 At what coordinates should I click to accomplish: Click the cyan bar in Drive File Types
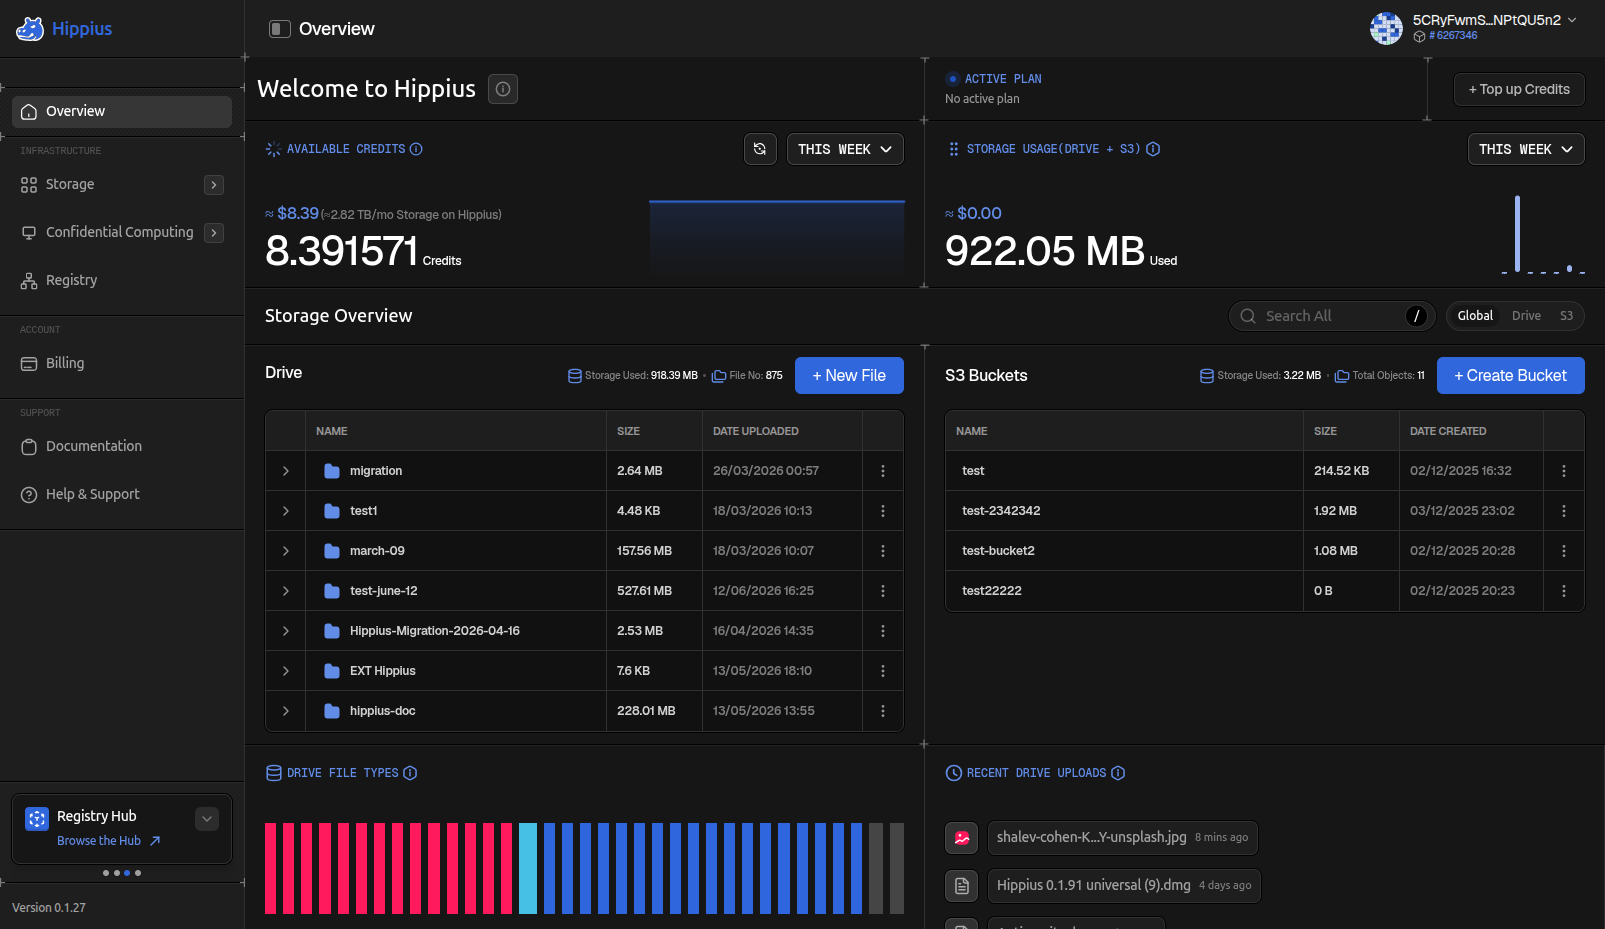tap(528, 868)
